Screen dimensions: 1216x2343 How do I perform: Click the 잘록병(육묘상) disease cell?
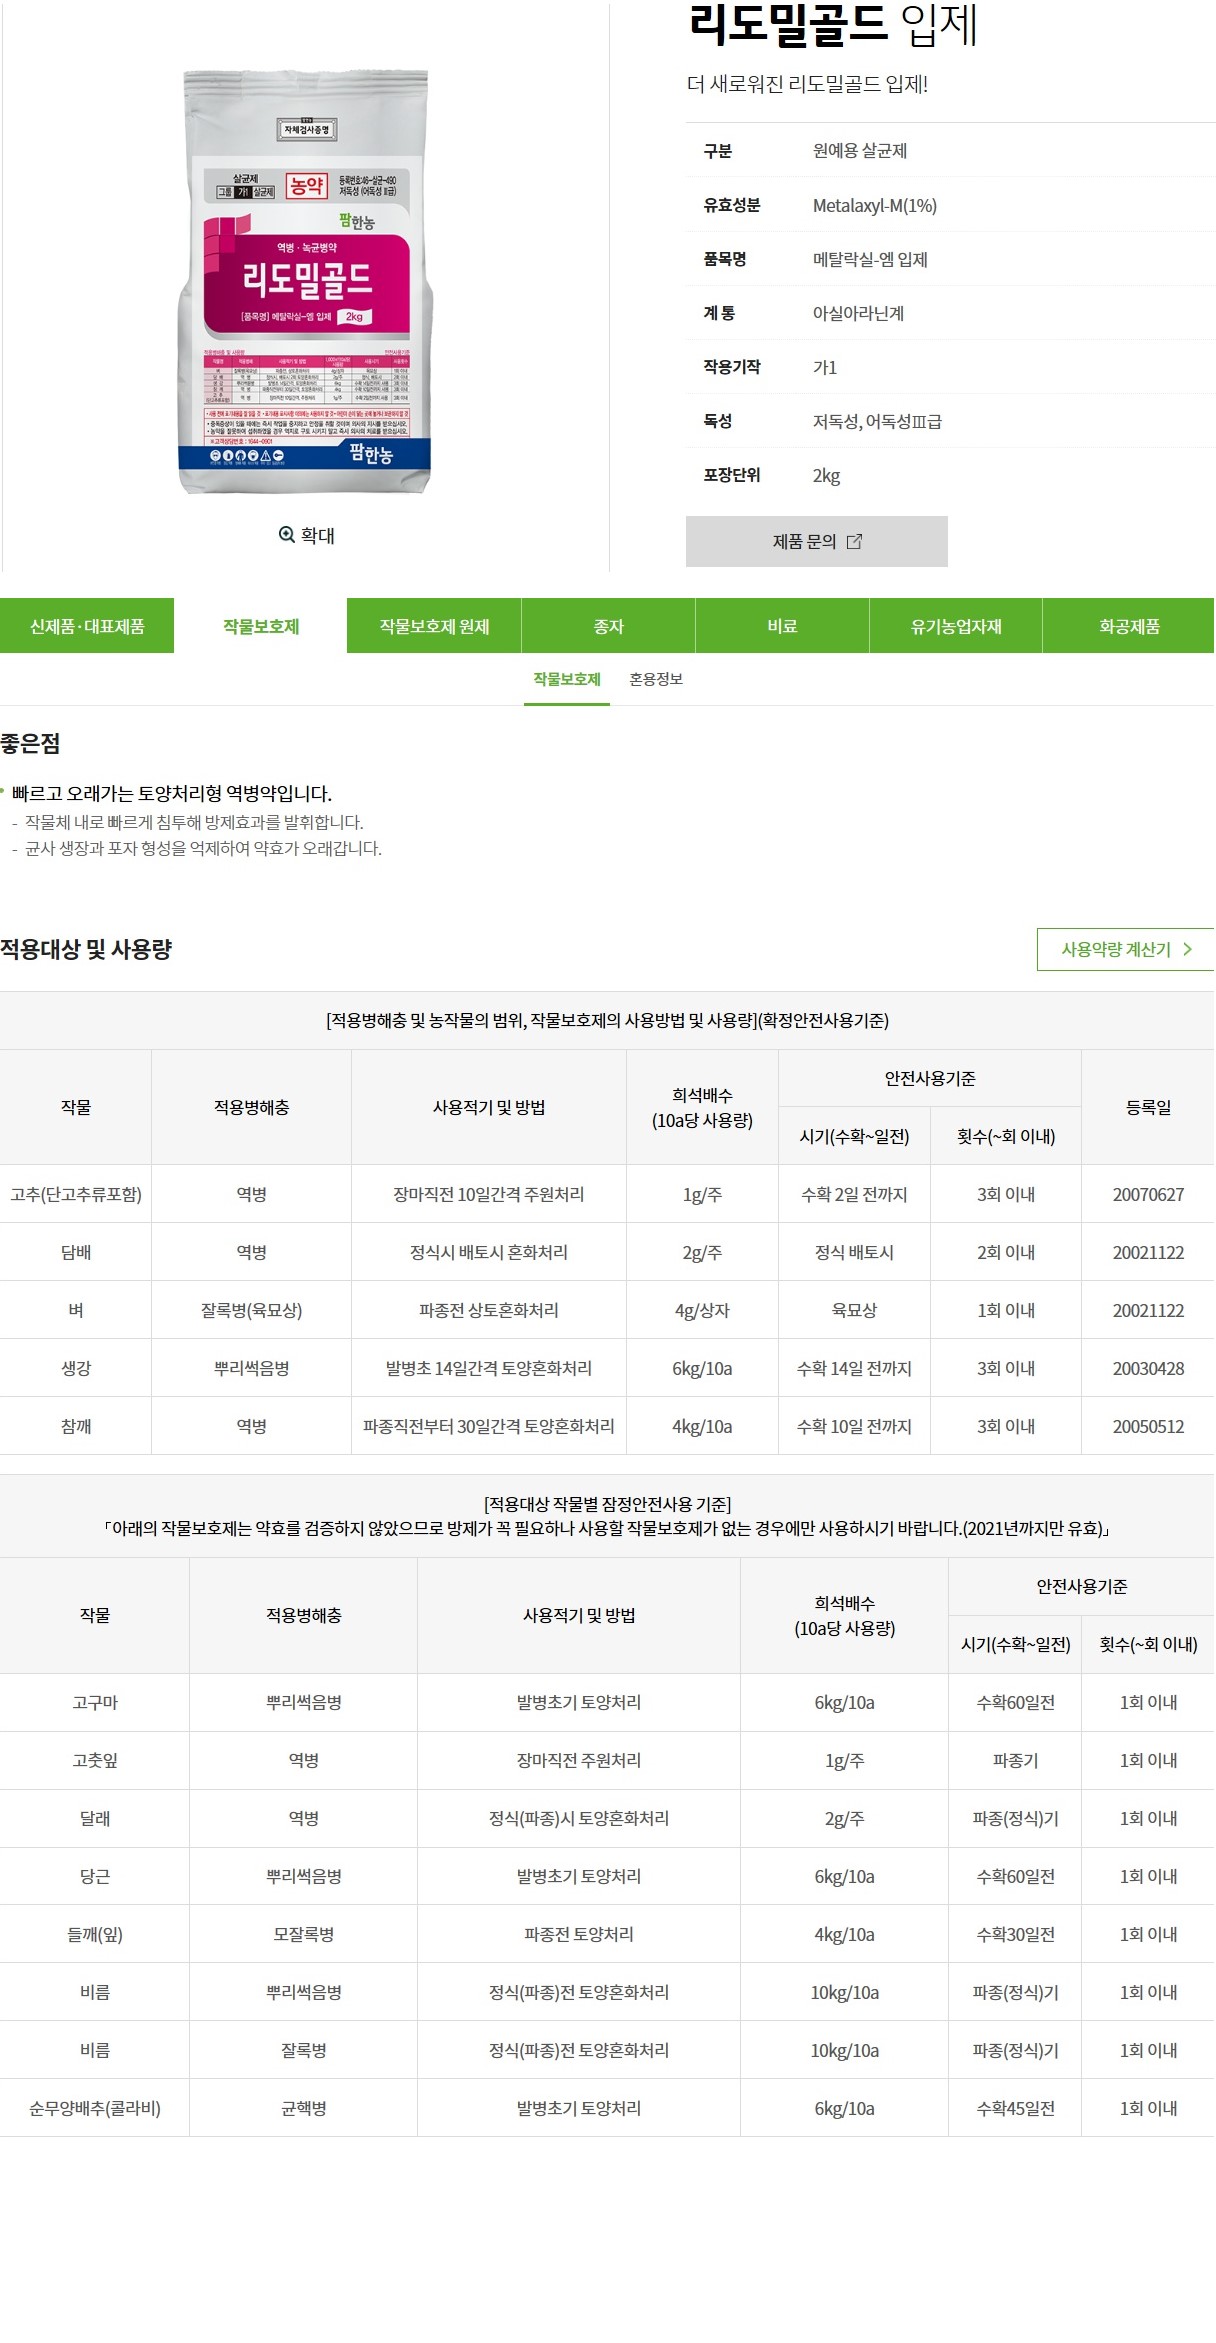point(251,1310)
